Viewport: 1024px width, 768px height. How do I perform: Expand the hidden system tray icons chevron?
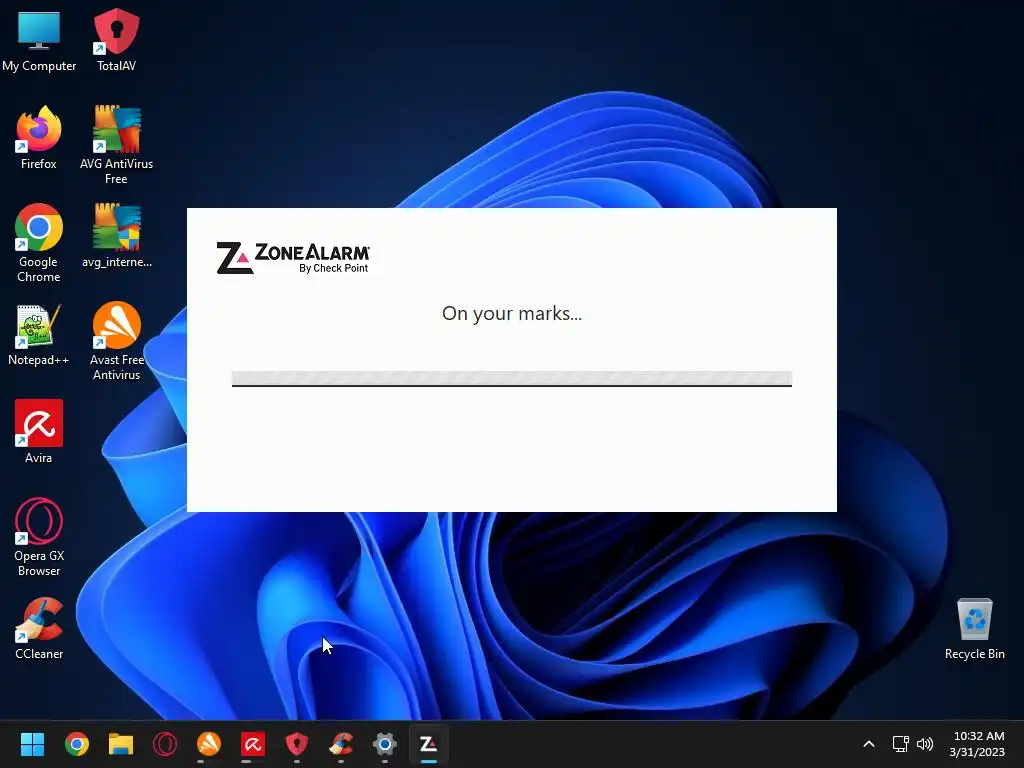[x=869, y=744]
